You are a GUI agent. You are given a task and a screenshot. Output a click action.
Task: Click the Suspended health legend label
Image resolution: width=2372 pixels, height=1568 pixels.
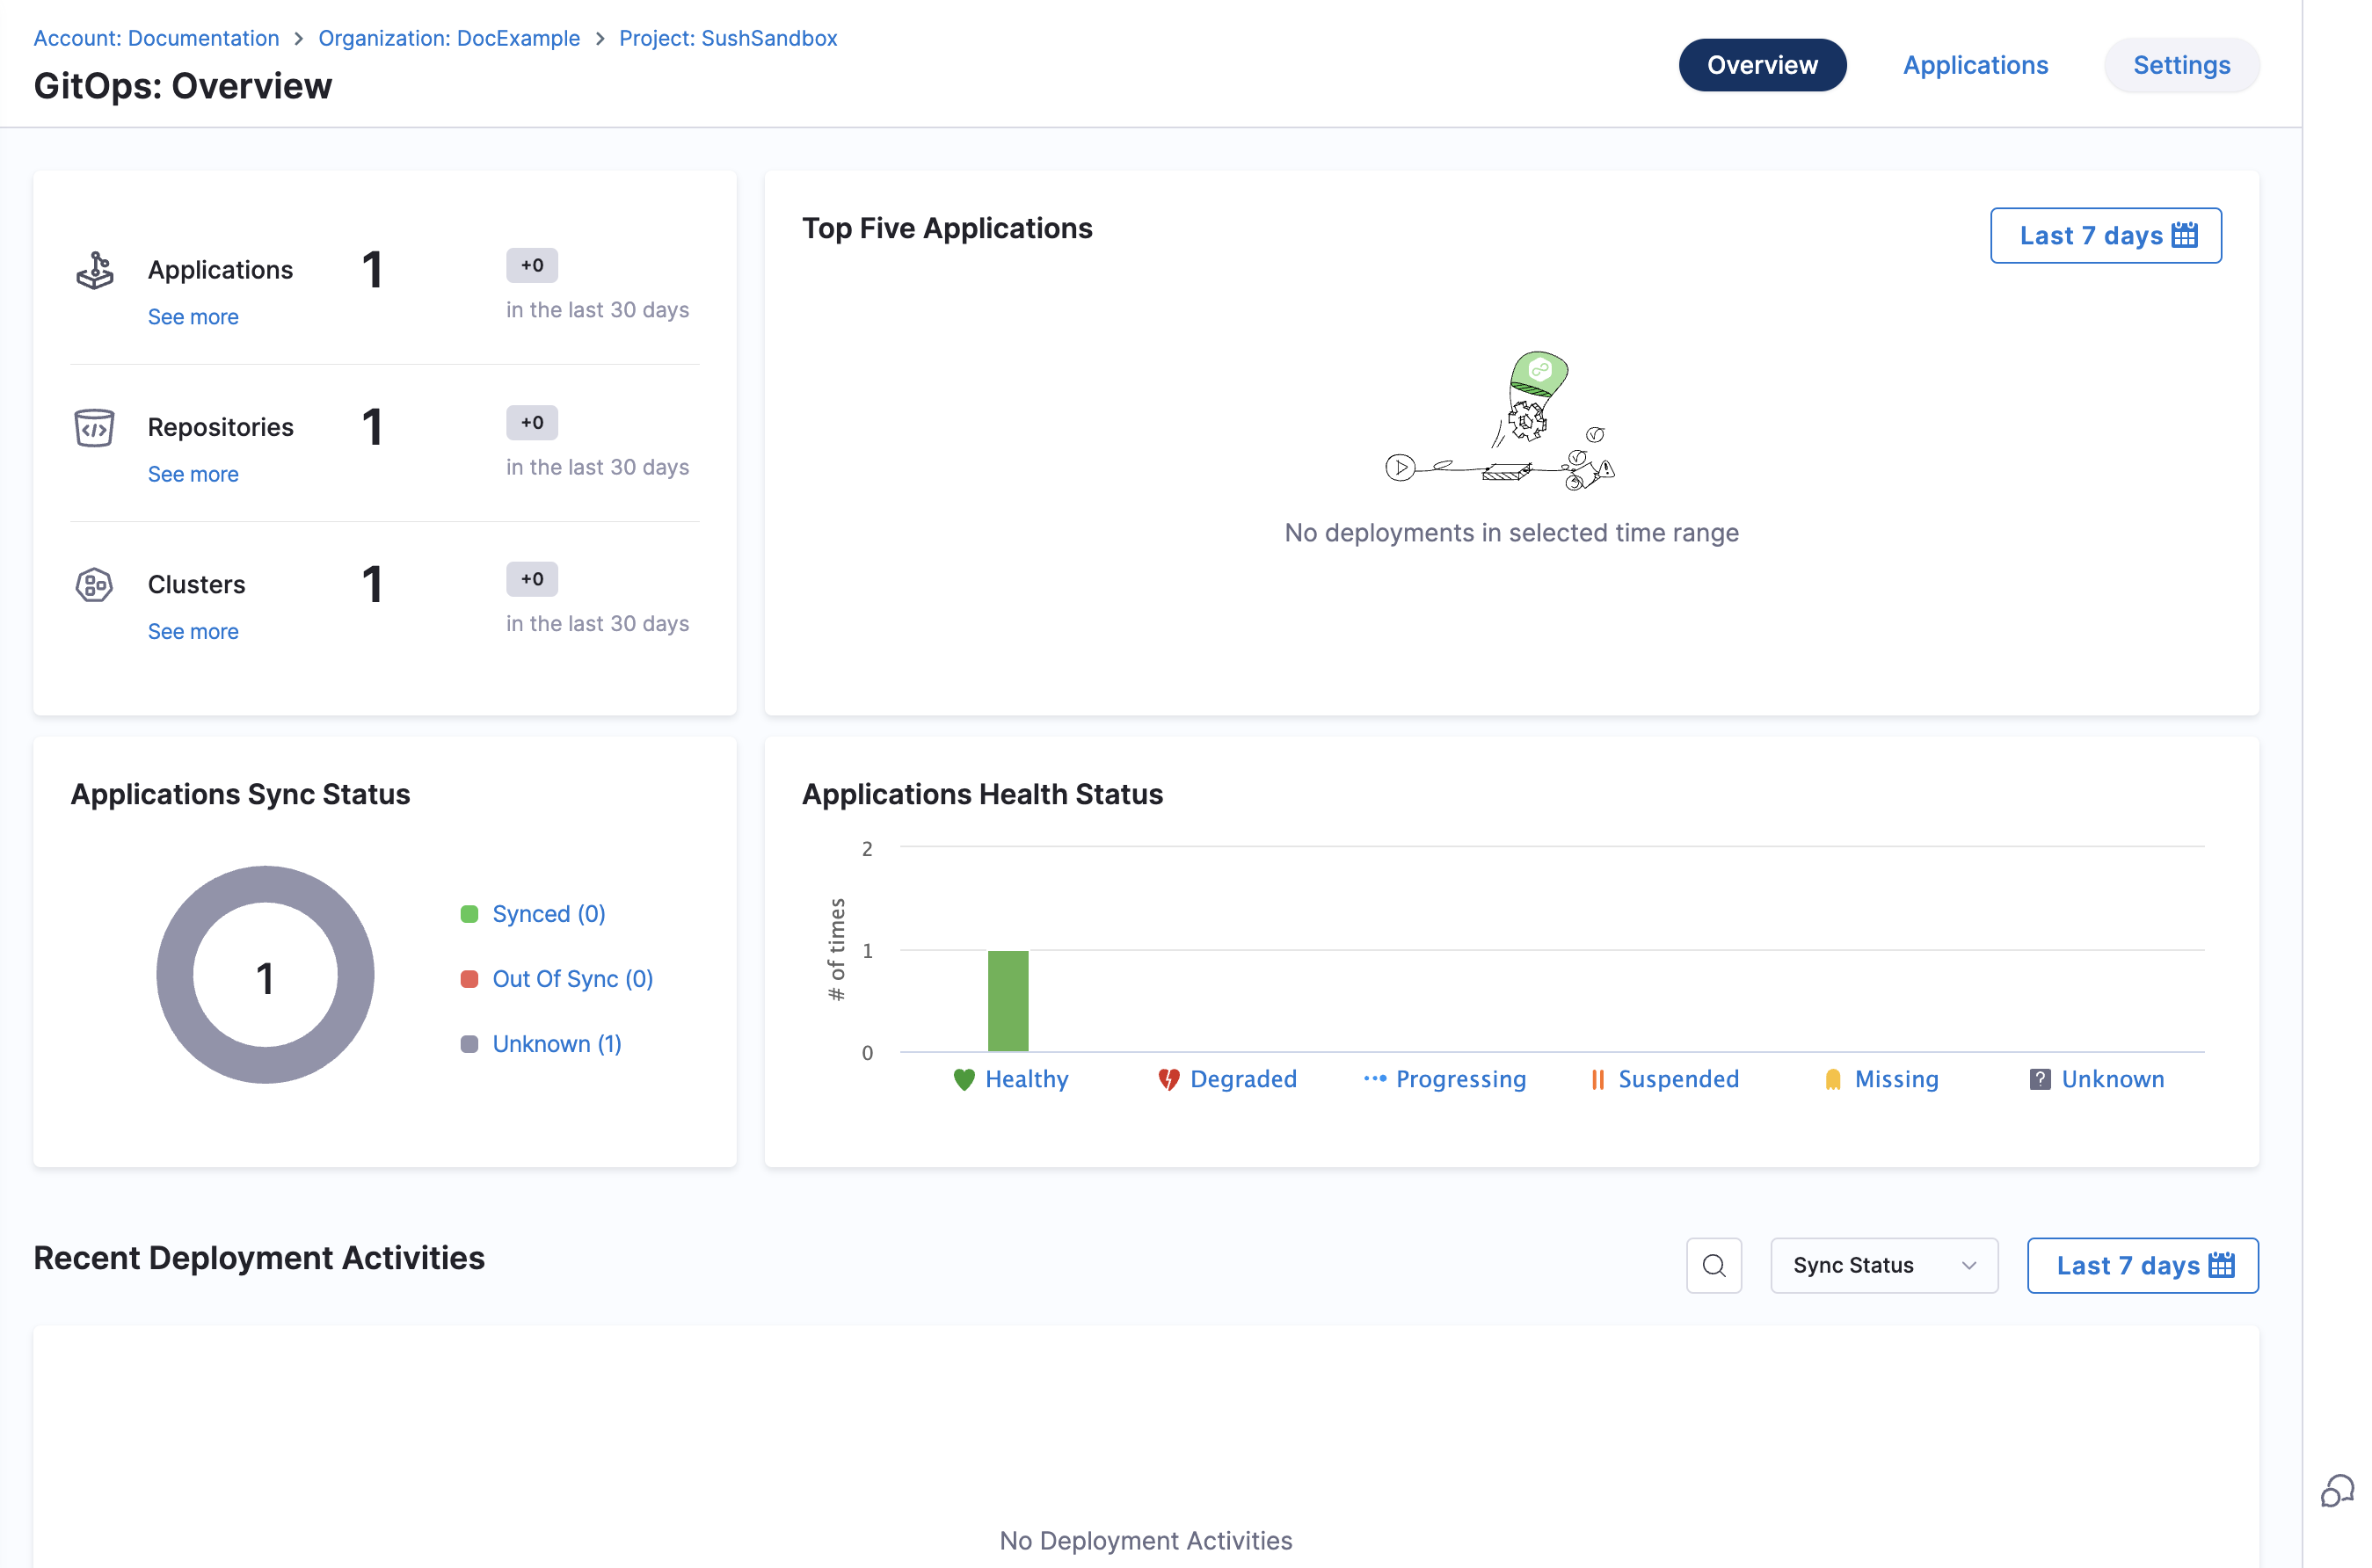[x=1679, y=1079]
